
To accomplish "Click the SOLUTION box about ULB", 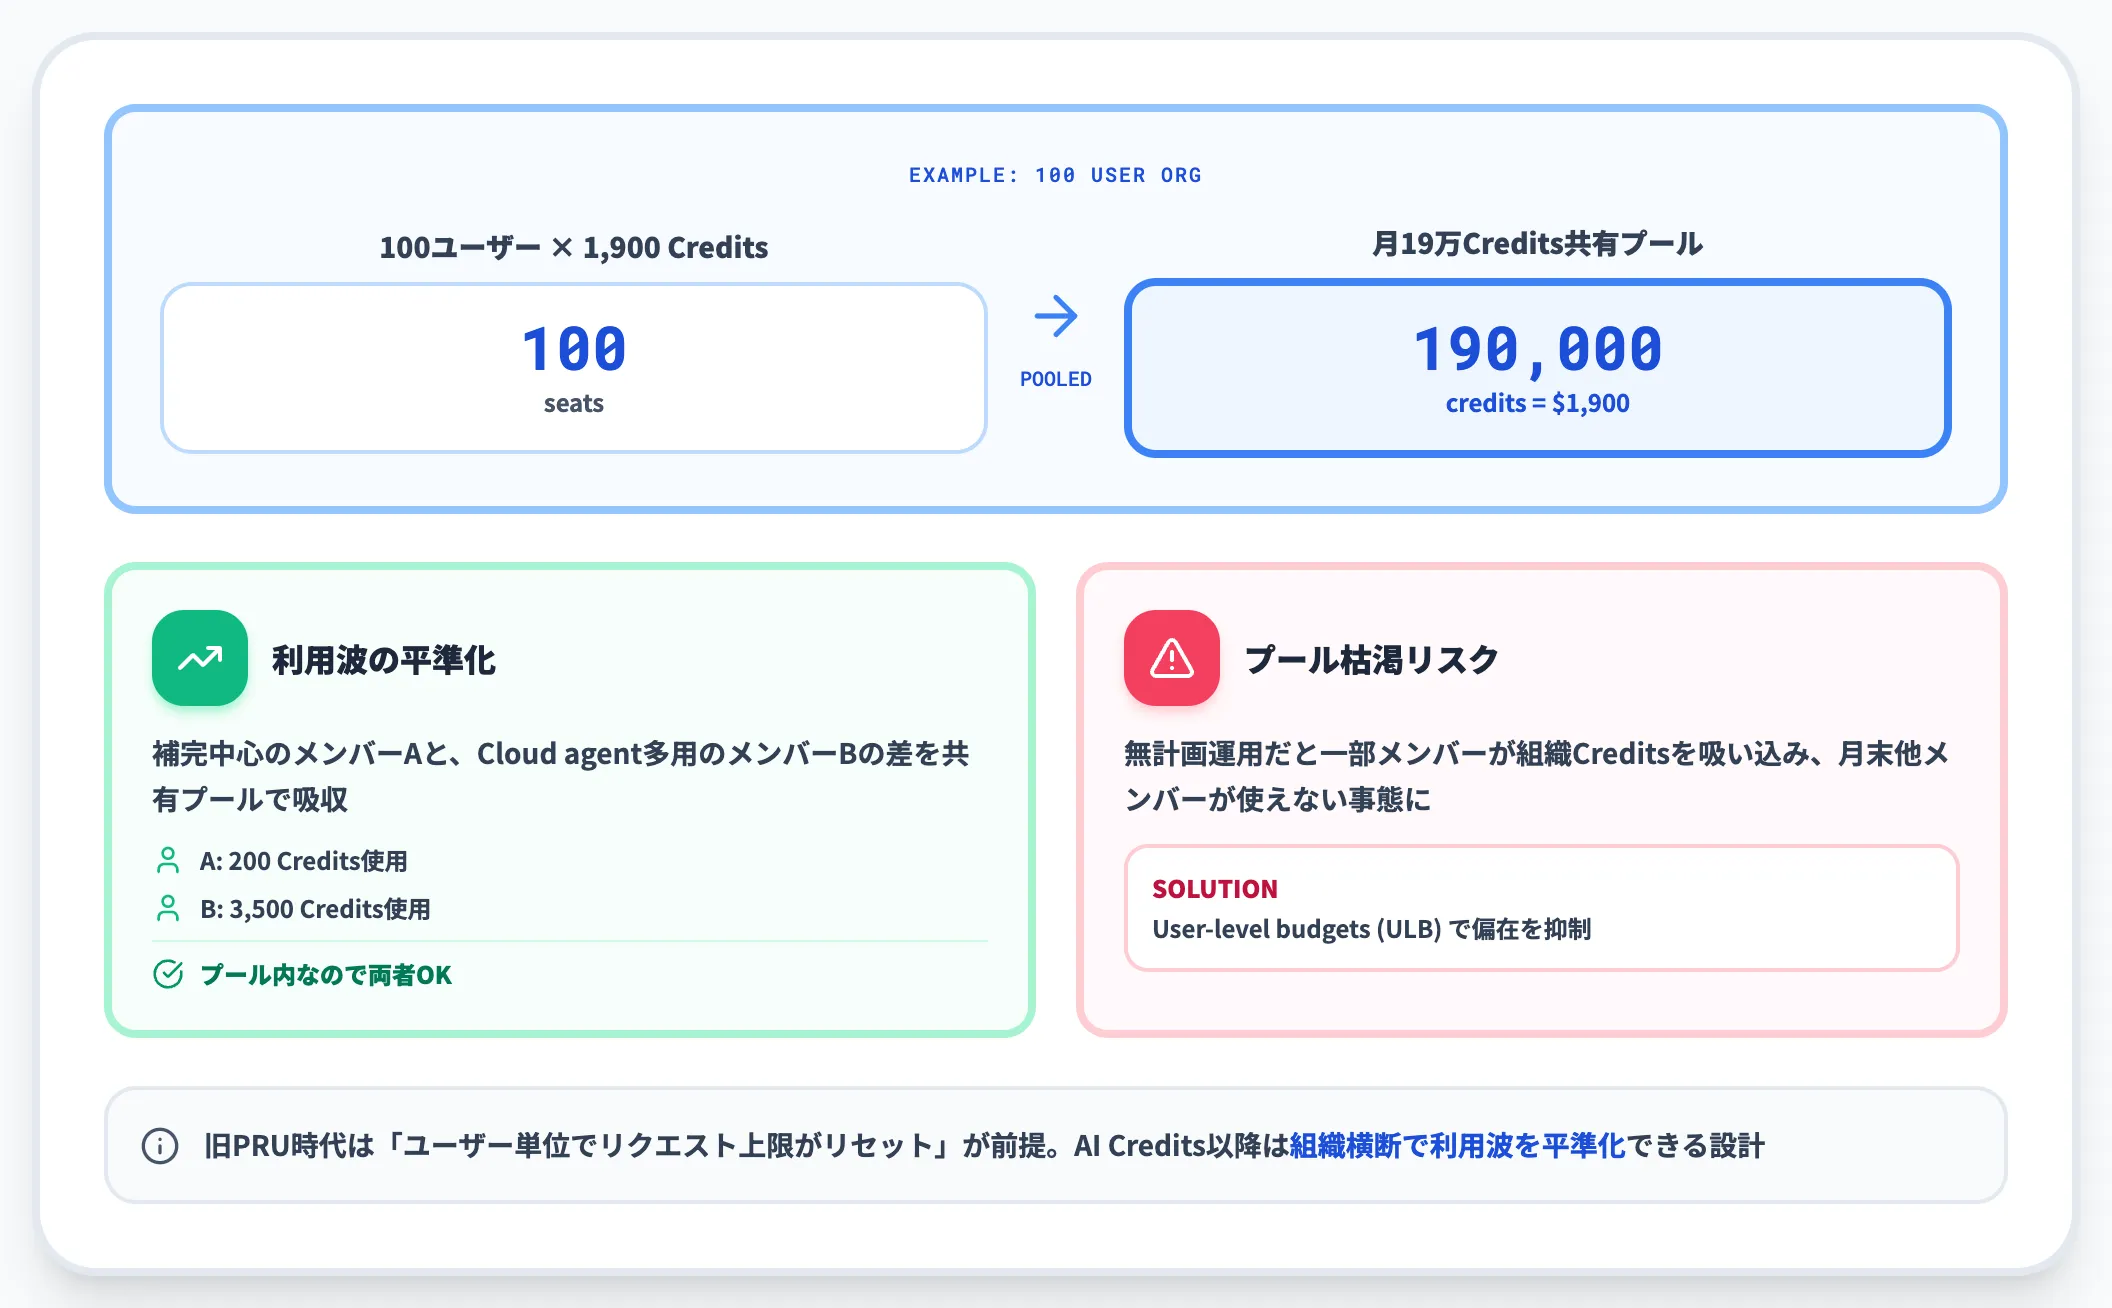I will point(1541,908).
